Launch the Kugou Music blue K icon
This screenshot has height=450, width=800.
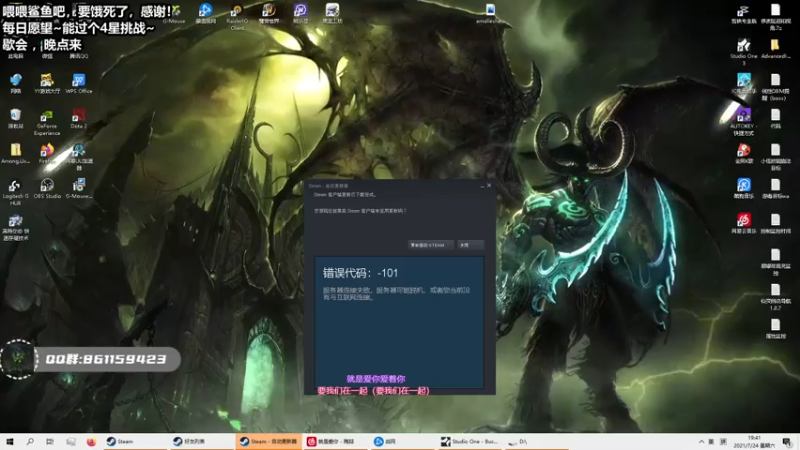(743, 188)
